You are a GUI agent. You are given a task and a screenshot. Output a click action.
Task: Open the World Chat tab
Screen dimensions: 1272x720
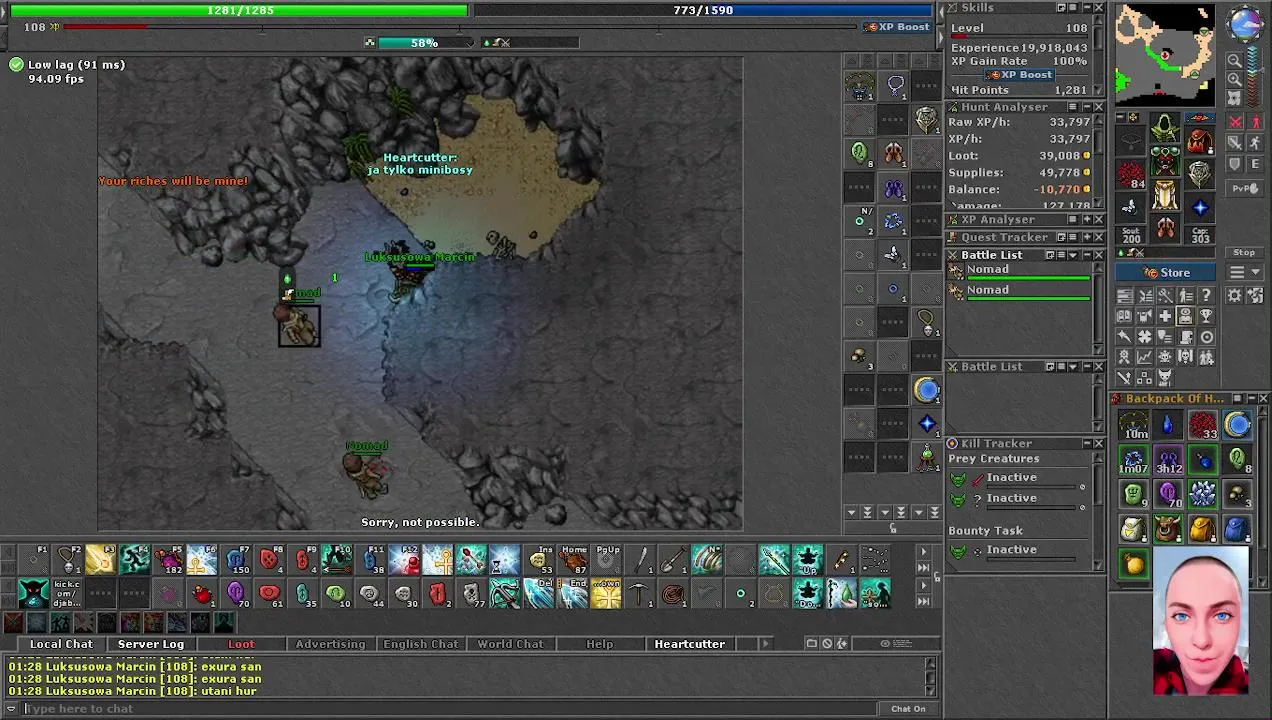(510, 644)
